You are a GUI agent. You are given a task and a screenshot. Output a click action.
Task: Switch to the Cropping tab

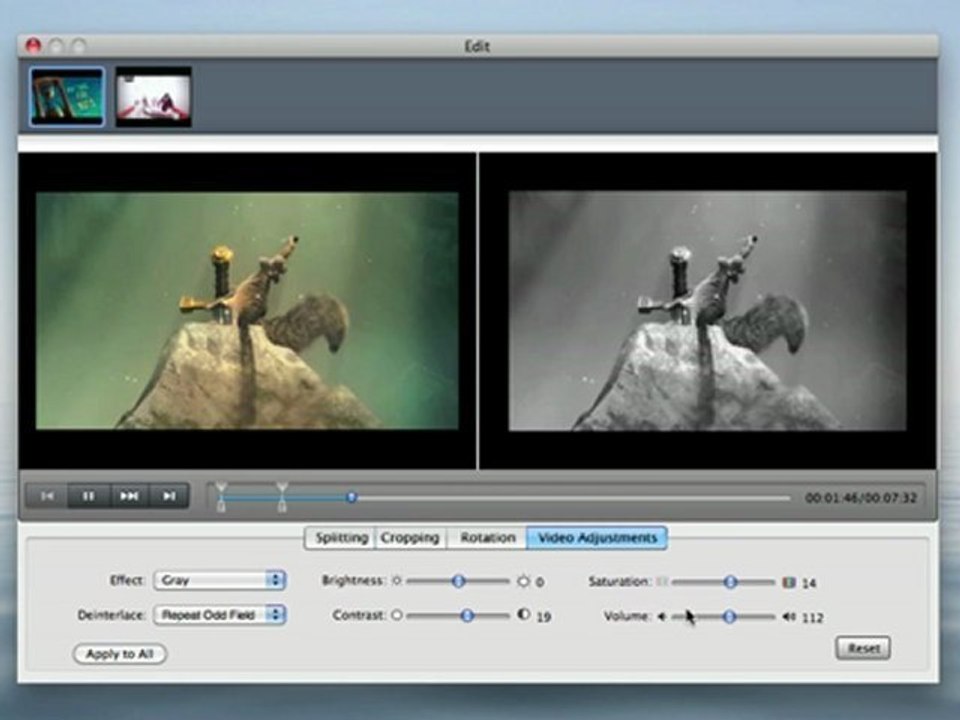(x=410, y=538)
